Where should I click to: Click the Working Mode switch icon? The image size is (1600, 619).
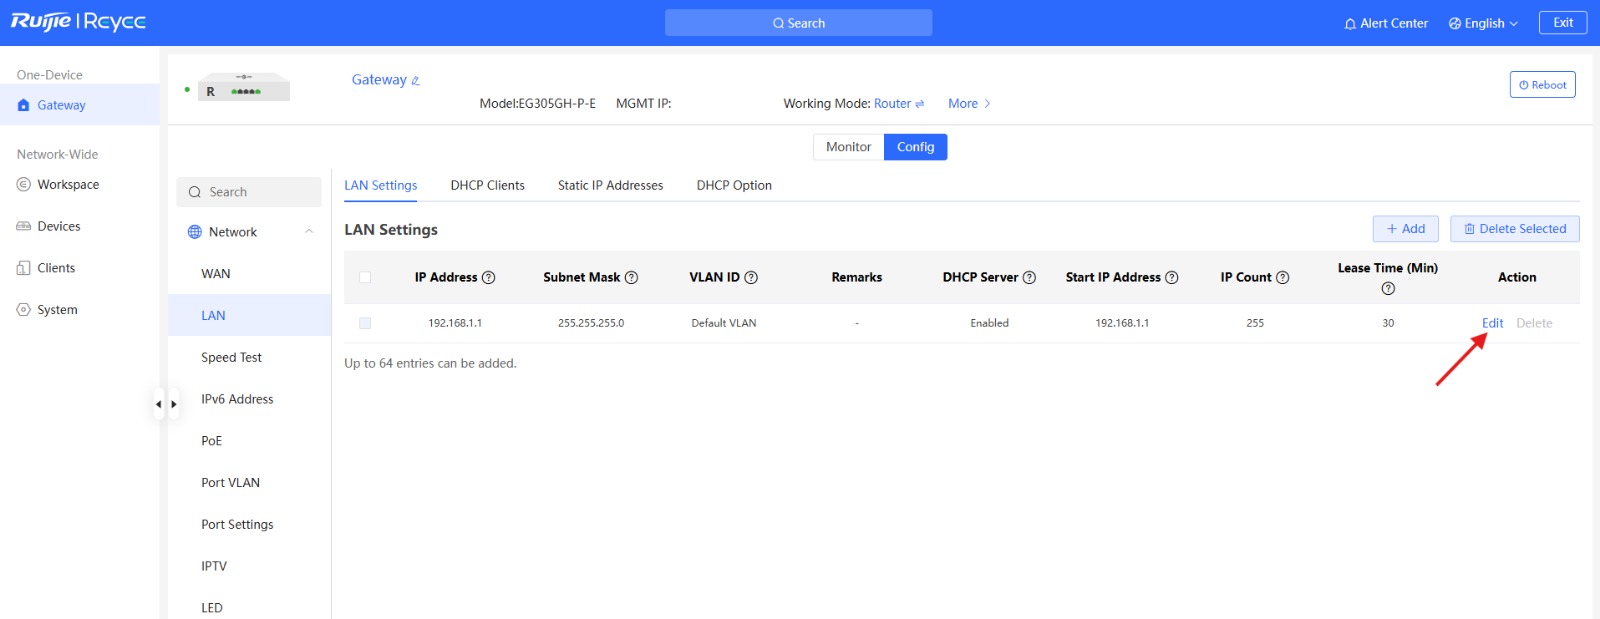[920, 104]
